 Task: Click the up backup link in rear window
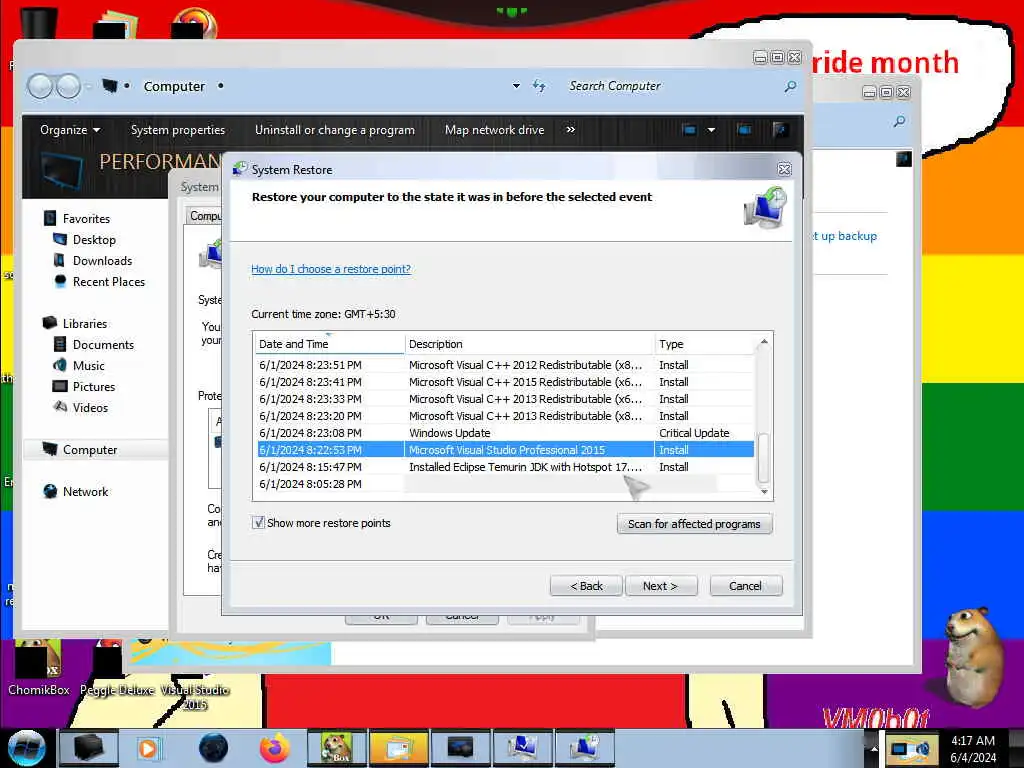pyautogui.click(x=844, y=236)
